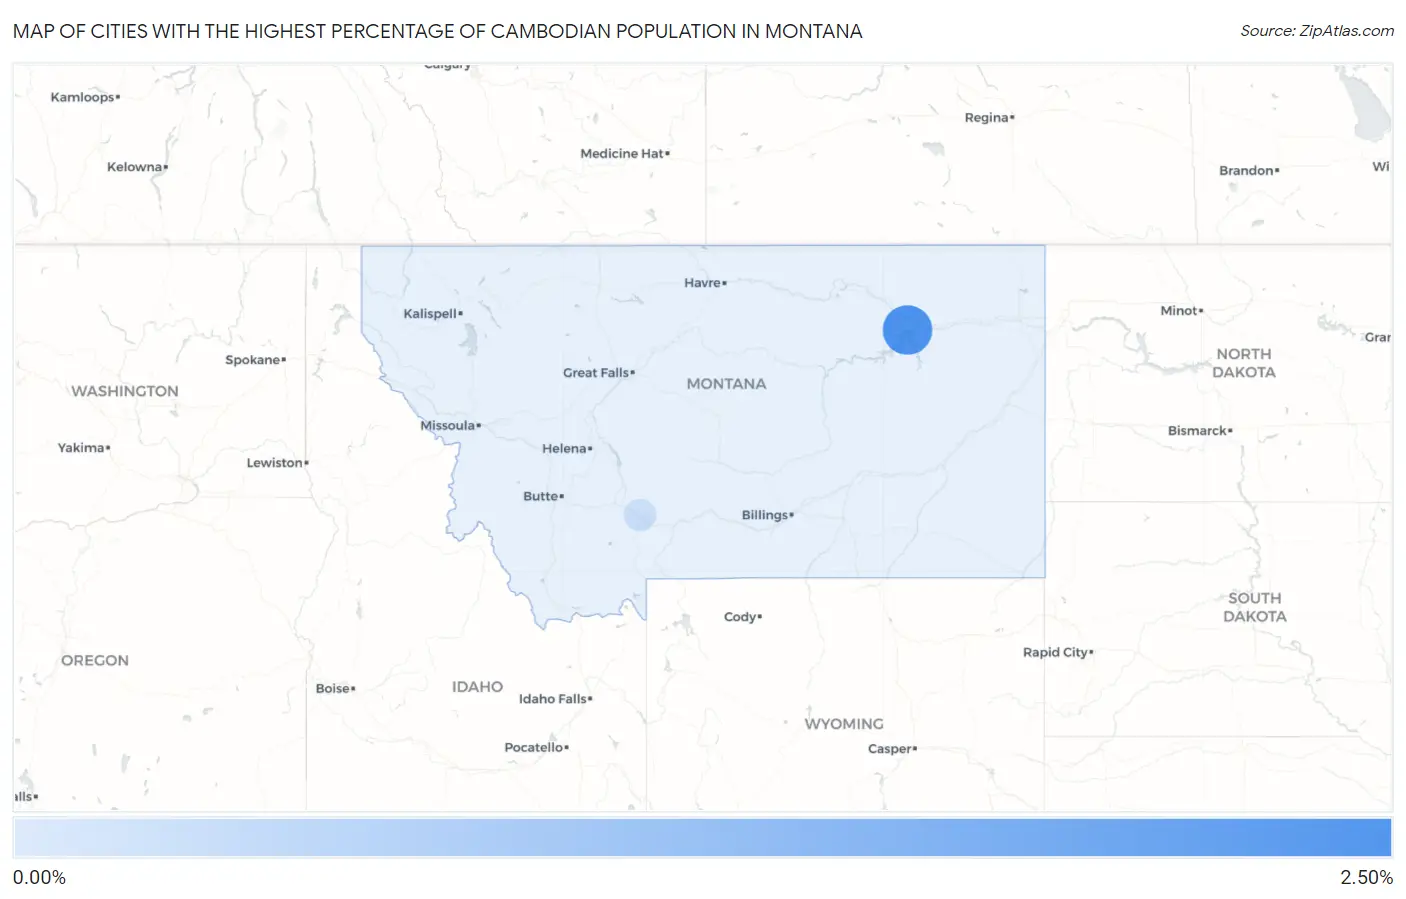Viewport: 1406px width, 899px height.
Task: Click the color gradient legend bar
Action: pos(702,837)
